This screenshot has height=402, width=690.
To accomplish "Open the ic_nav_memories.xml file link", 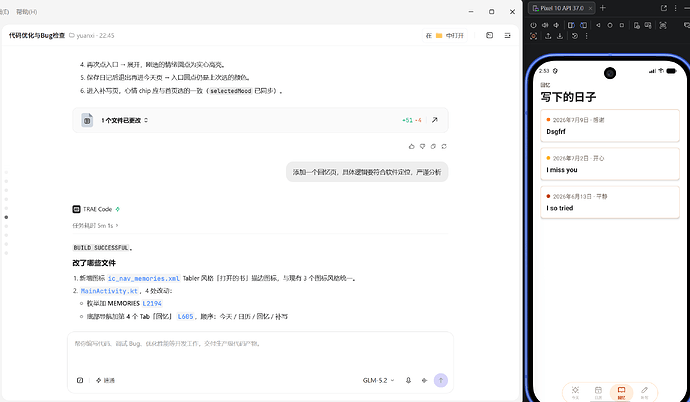I will pos(143,278).
